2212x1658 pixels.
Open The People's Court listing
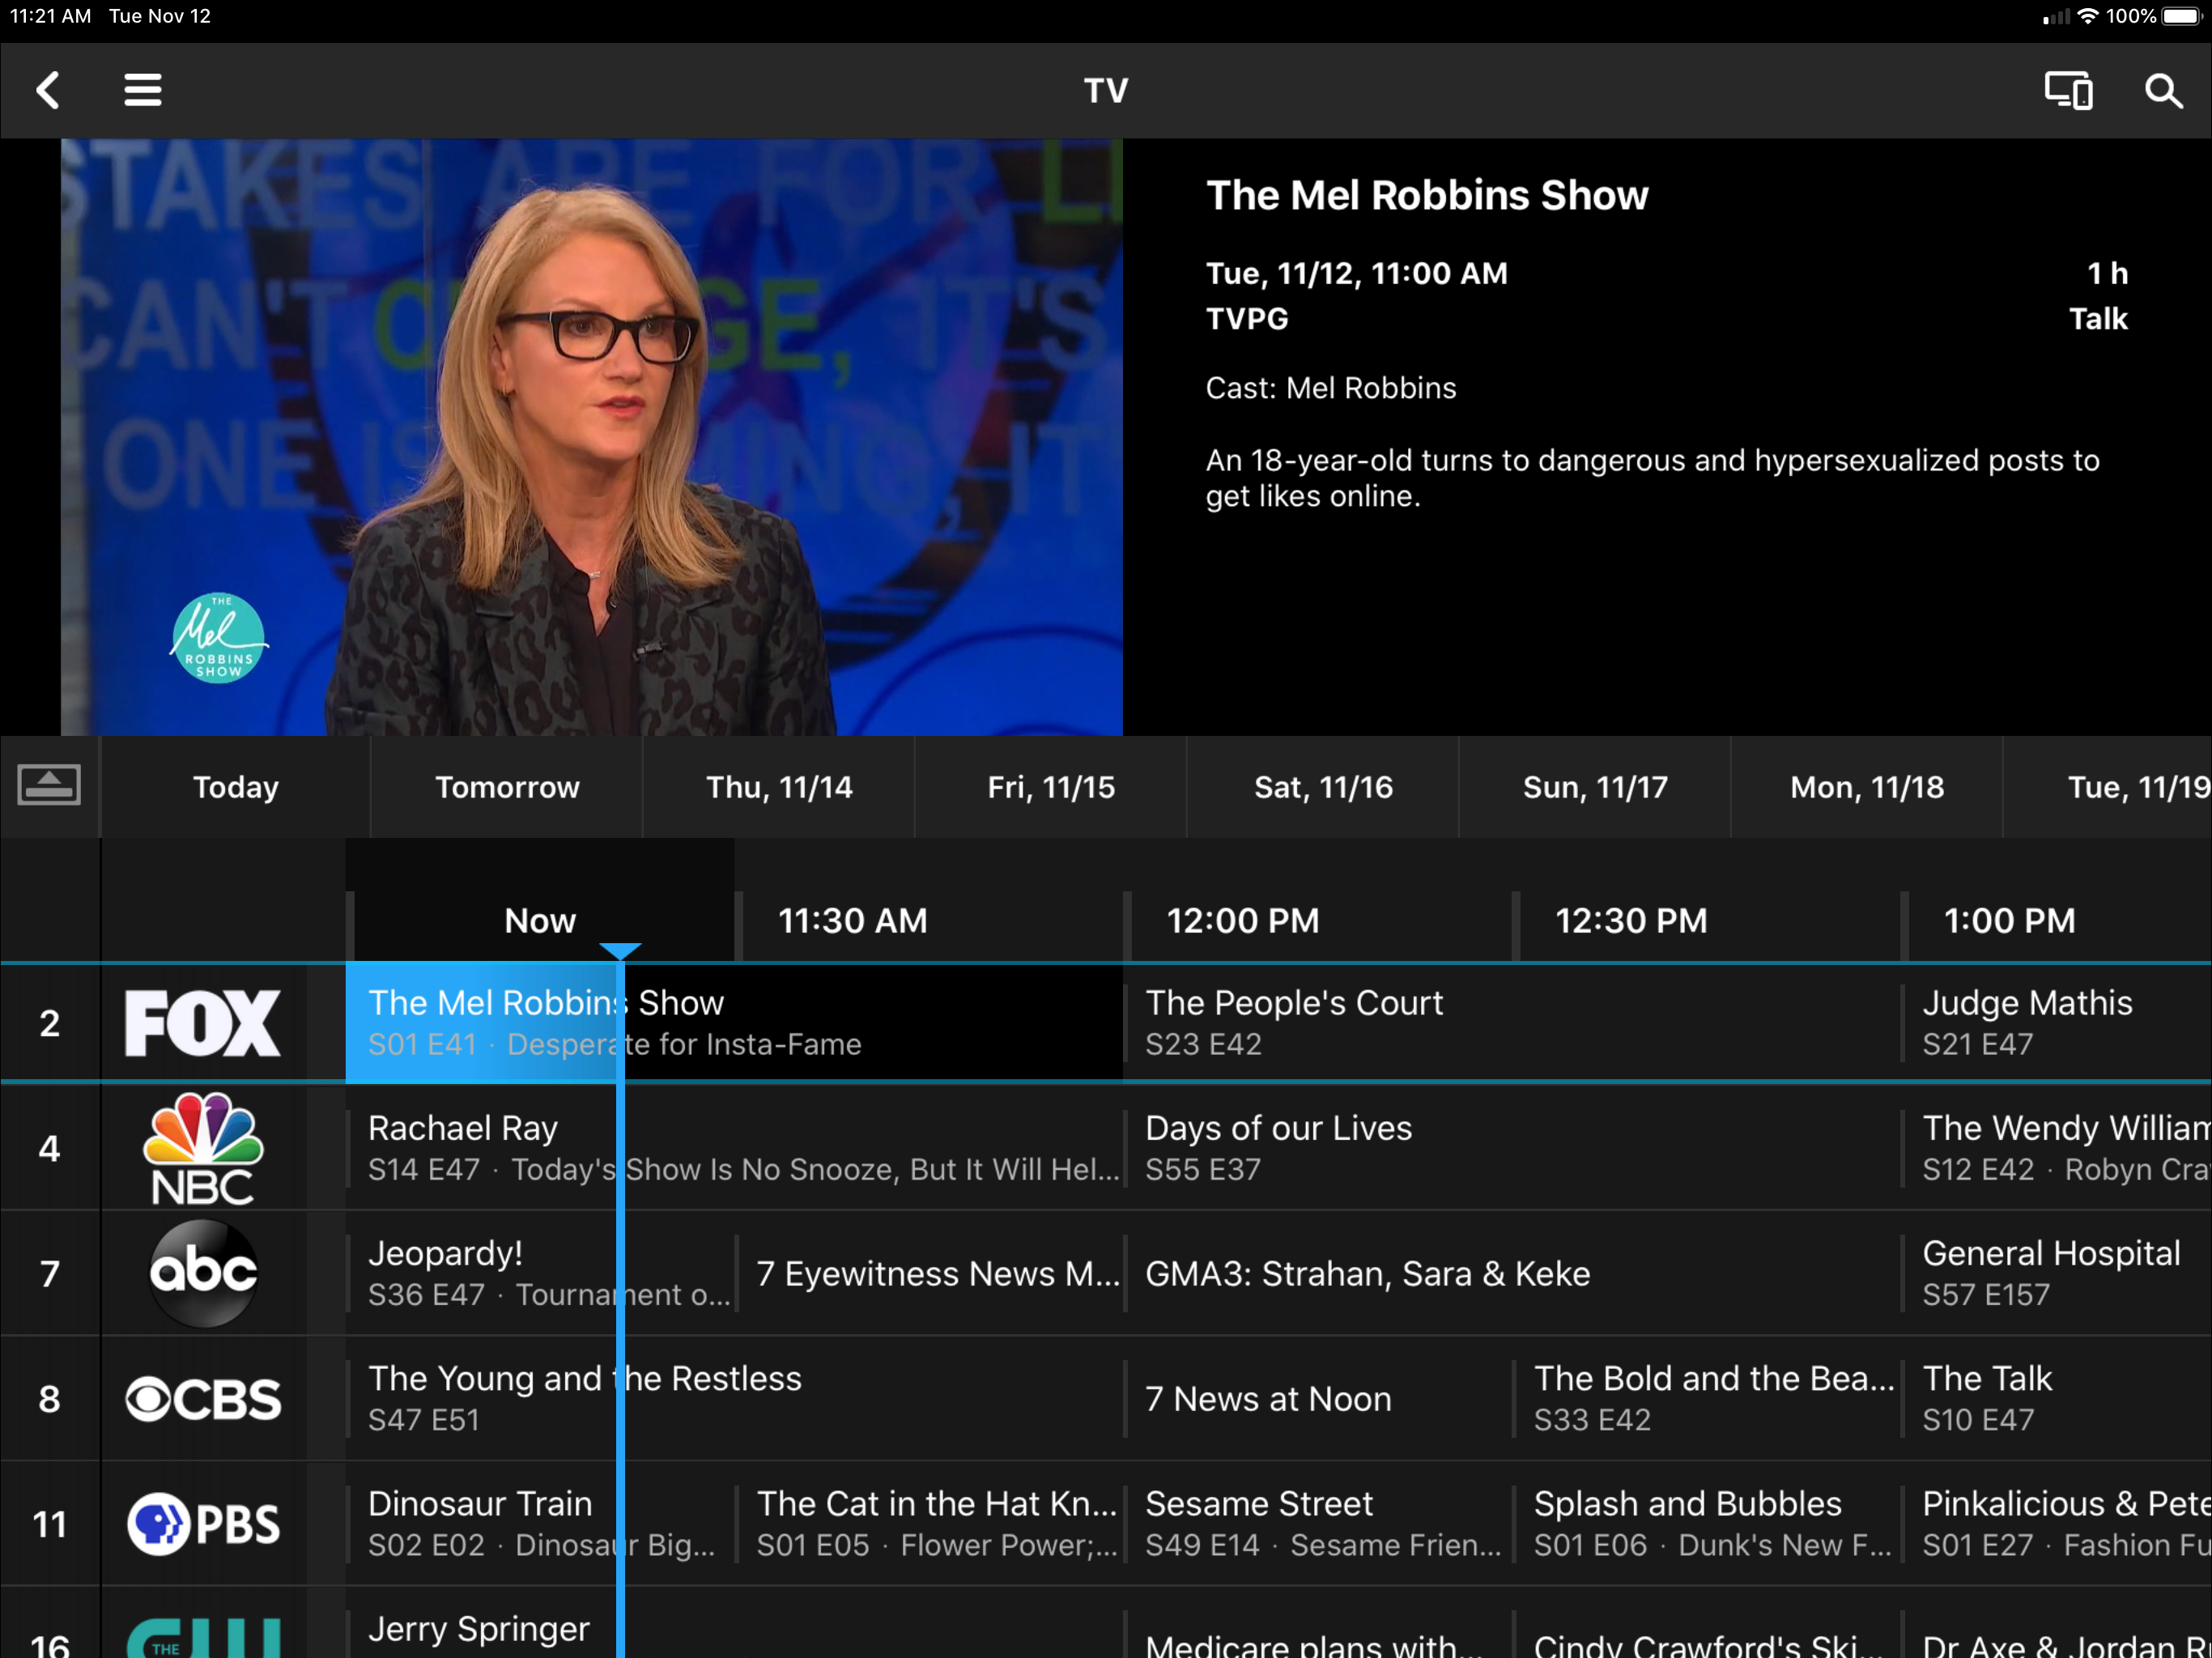point(1511,1022)
